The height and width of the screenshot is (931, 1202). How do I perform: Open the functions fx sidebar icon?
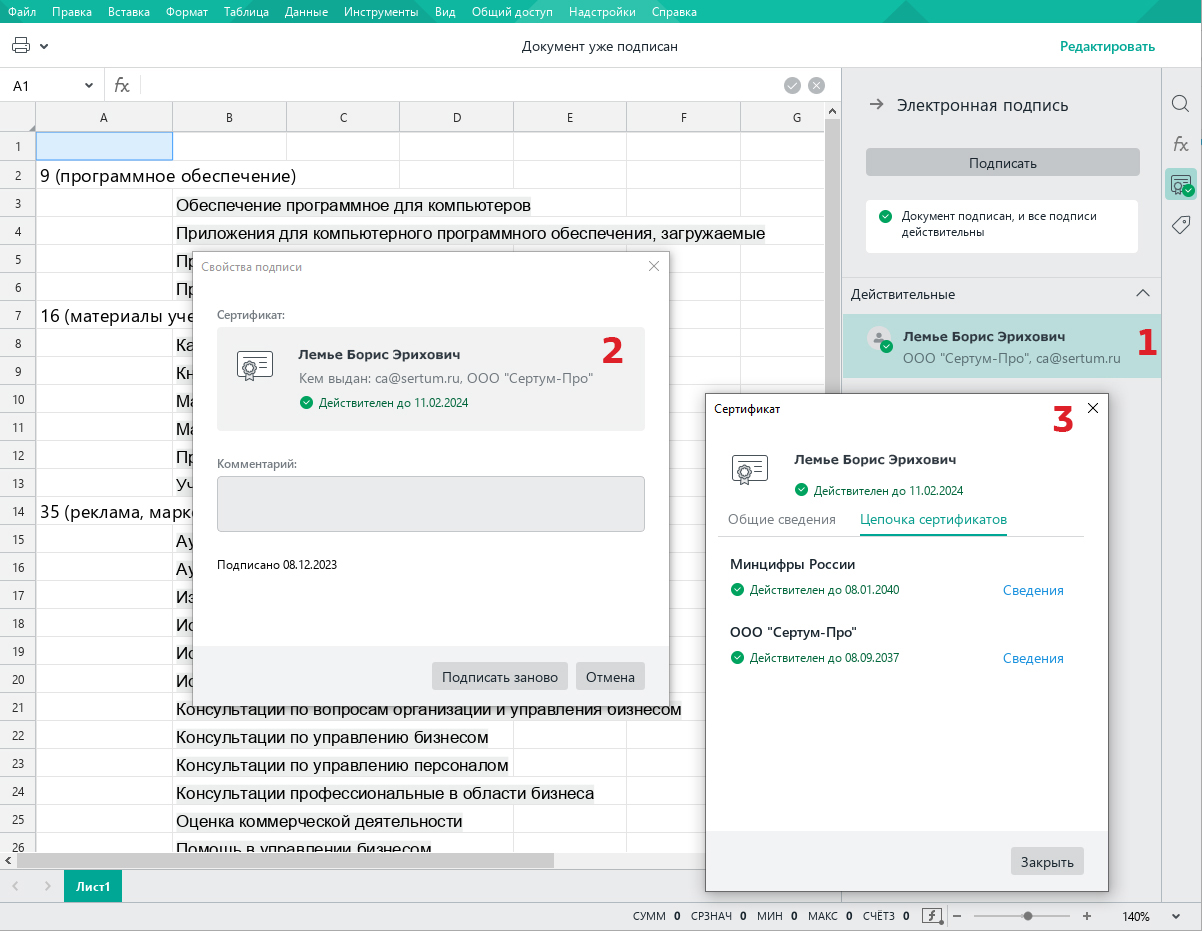click(1181, 144)
